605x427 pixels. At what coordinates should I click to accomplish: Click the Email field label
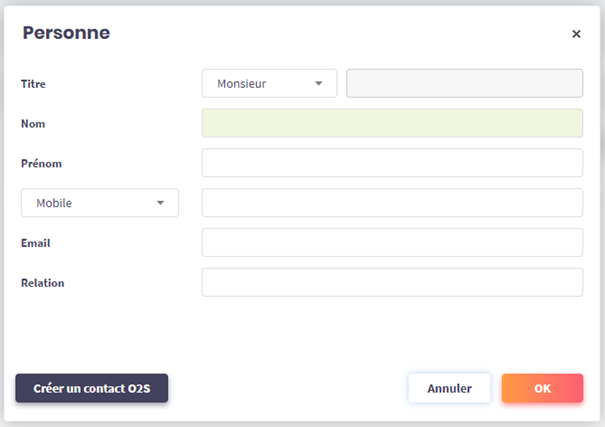[36, 243]
